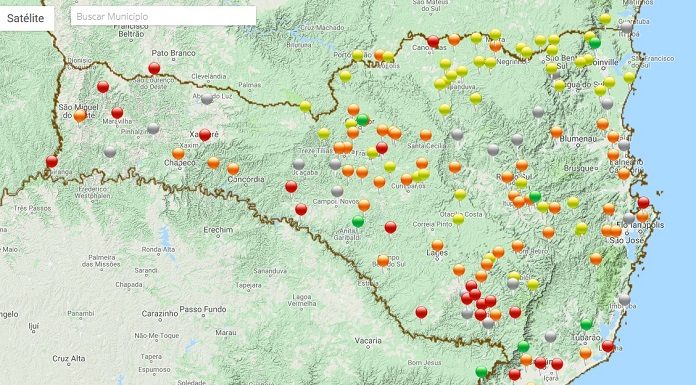
Task: Click the yellow pin below São Francisco do Sul
Action: click(629, 78)
